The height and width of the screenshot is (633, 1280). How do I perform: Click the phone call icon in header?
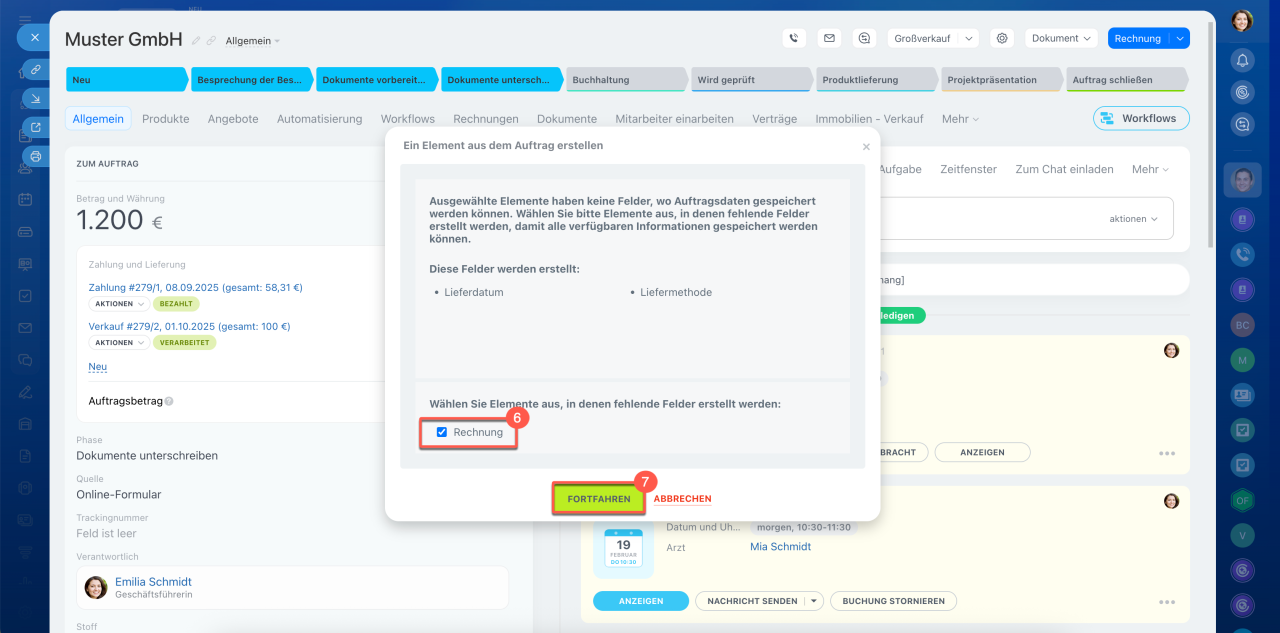coord(794,38)
